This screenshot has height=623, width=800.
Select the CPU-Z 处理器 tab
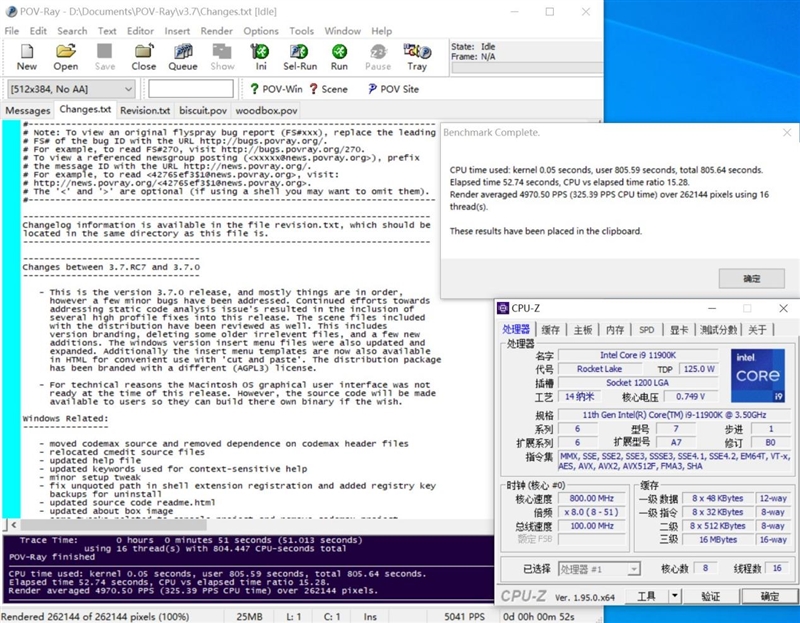pyautogui.click(x=516, y=329)
